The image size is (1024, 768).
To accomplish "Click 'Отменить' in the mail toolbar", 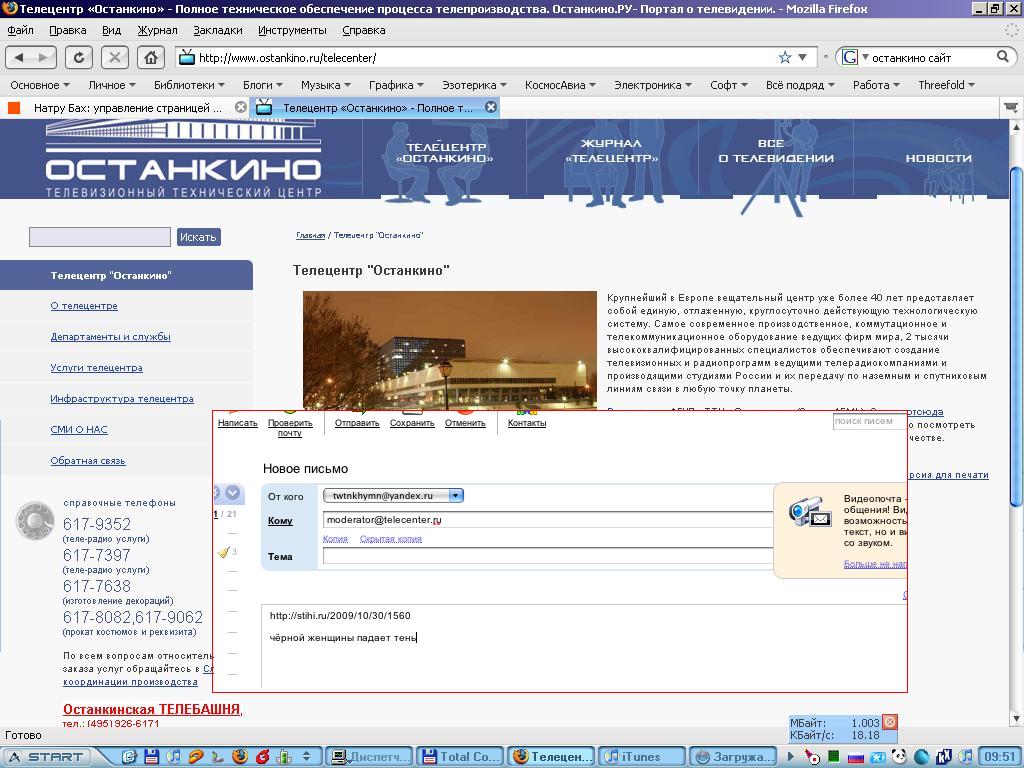I will tap(465, 423).
